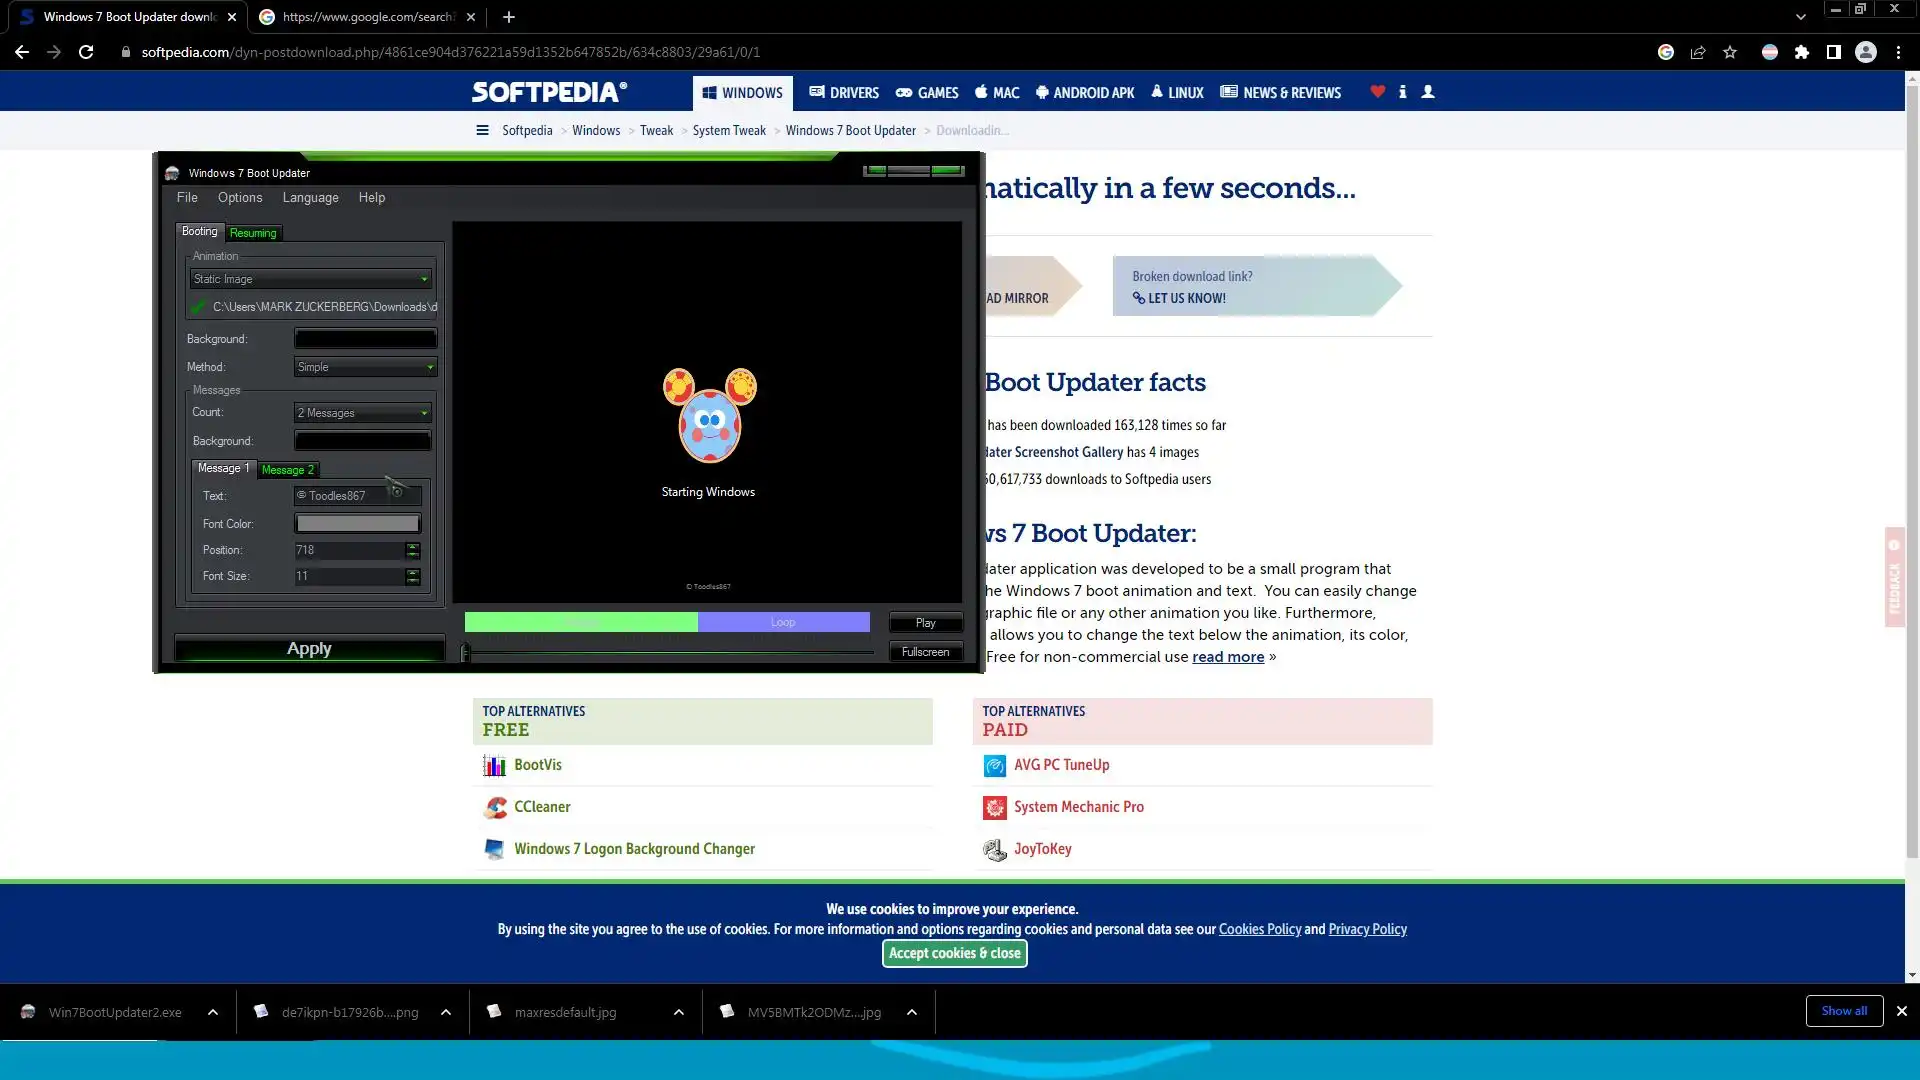Image resolution: width=1920 pixels, height=1080 pixels.
Task: Click CCleaner alternative icon
Action: tap(495, 807)
